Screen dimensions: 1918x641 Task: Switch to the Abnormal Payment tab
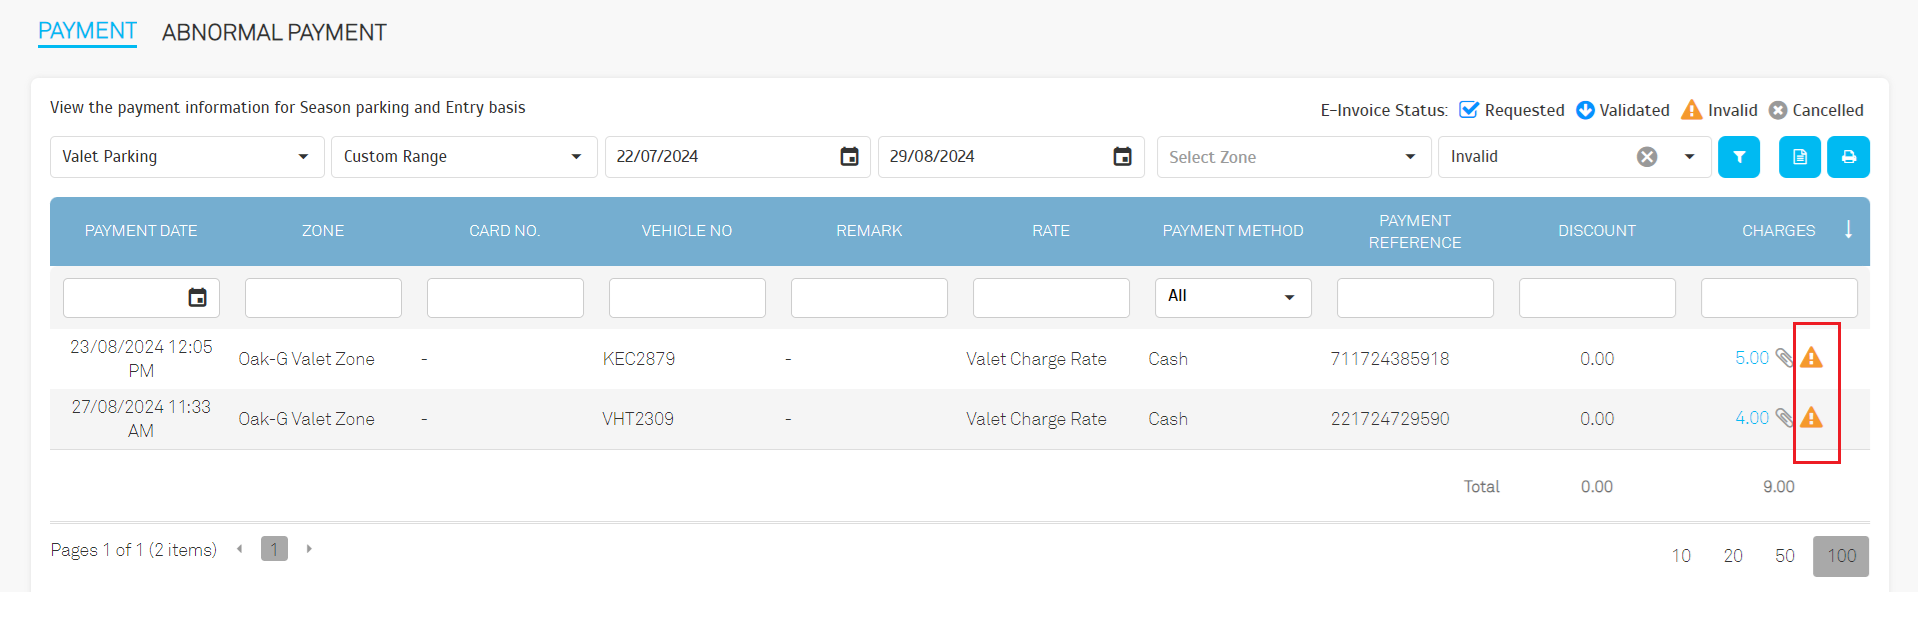[x=274, y=33]
